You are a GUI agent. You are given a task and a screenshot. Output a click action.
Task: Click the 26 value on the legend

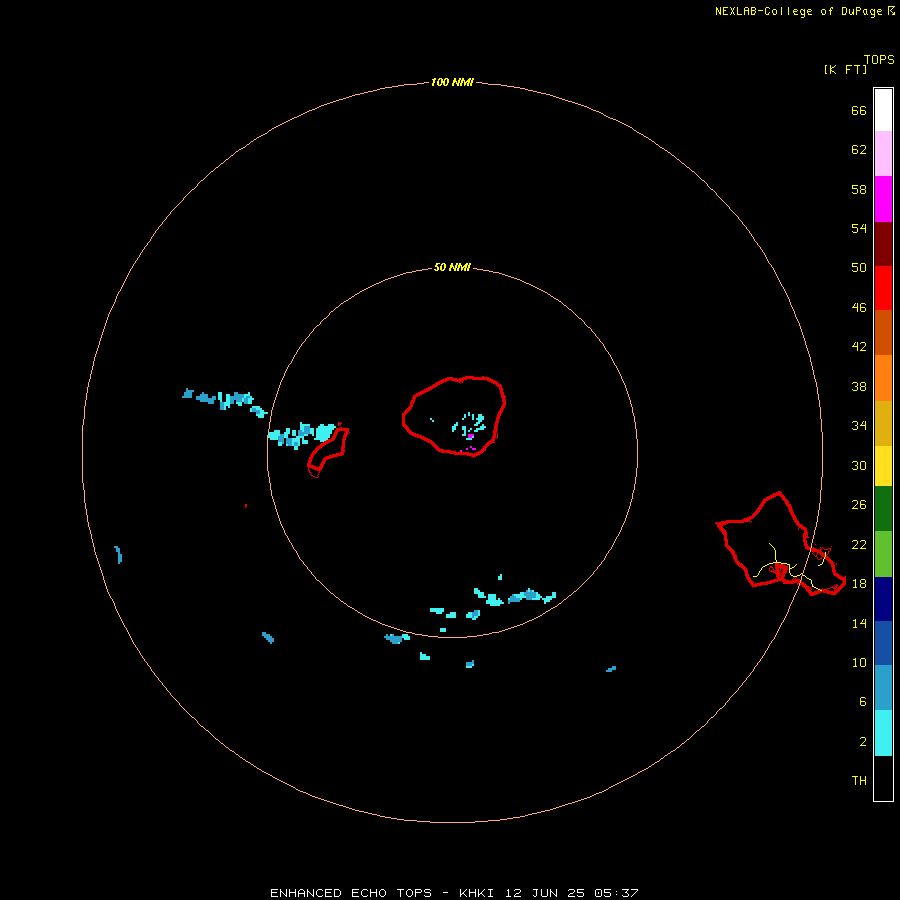859,505
